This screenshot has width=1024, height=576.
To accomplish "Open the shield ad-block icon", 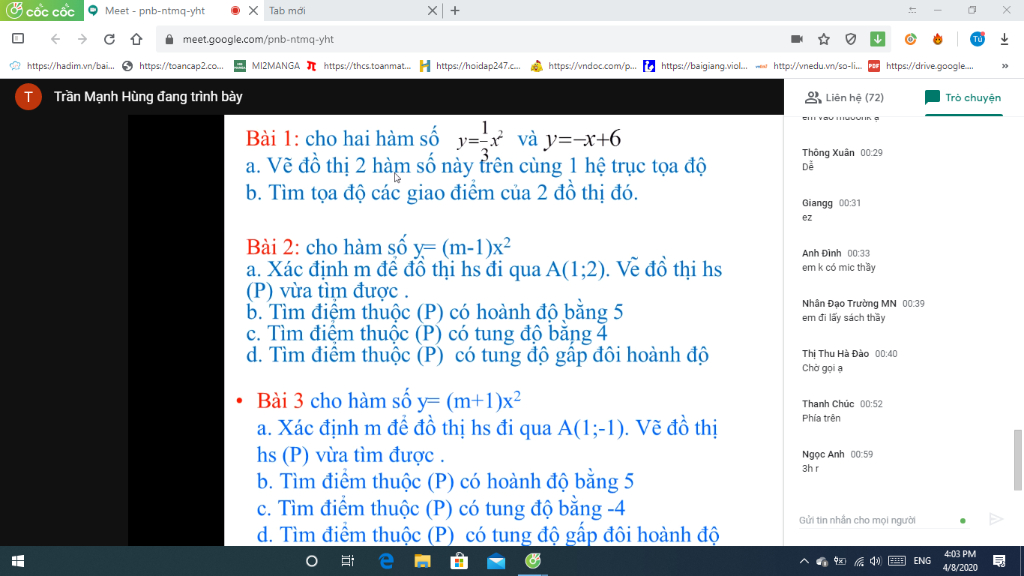I will [850, 39].
